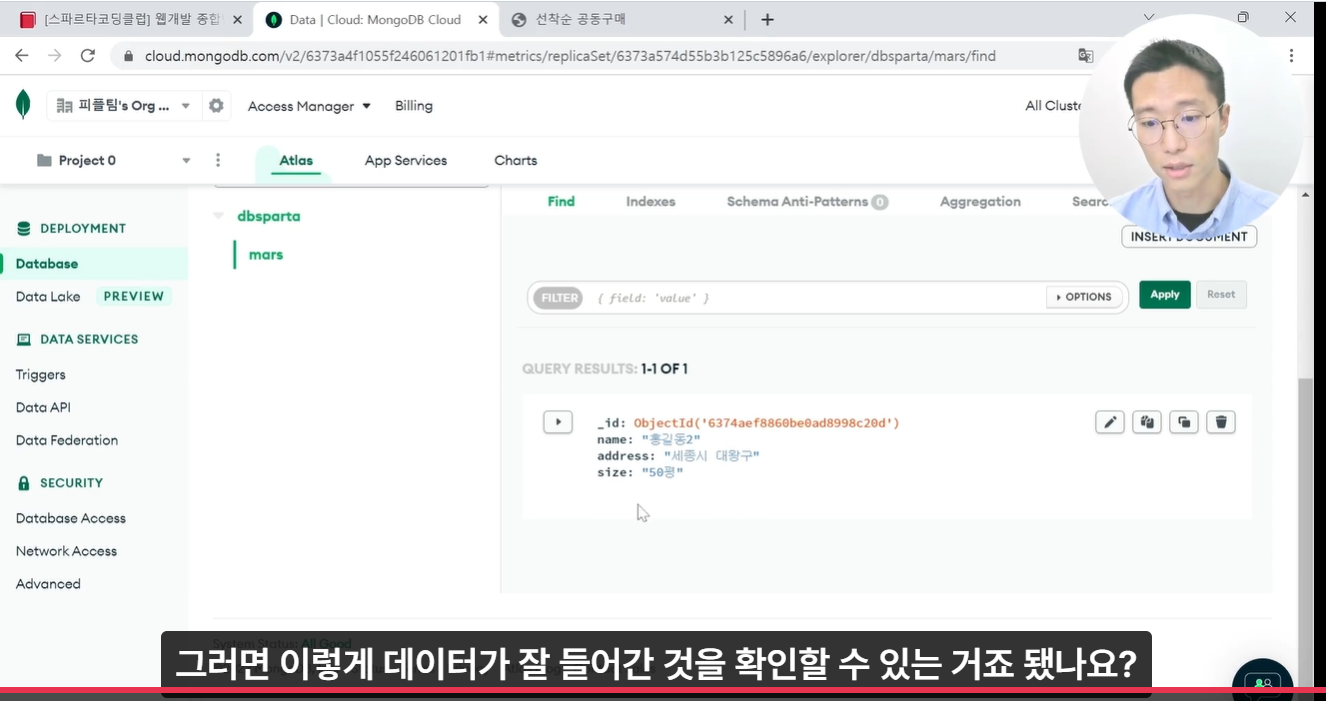Select the Indexes tab
This screenshot has width=1326, height=701.
651,201
